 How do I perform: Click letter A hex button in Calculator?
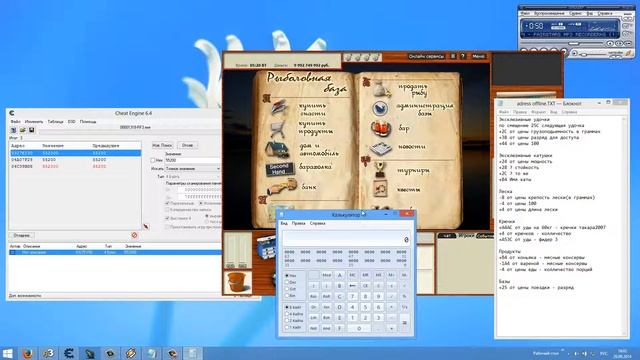[339, 276]
